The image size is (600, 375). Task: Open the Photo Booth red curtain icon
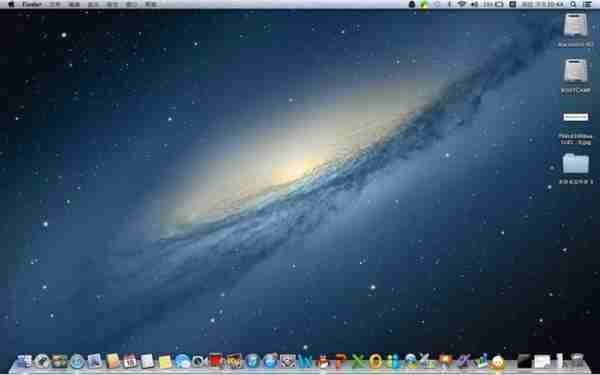pyautogui.click(x=216, y=360)
